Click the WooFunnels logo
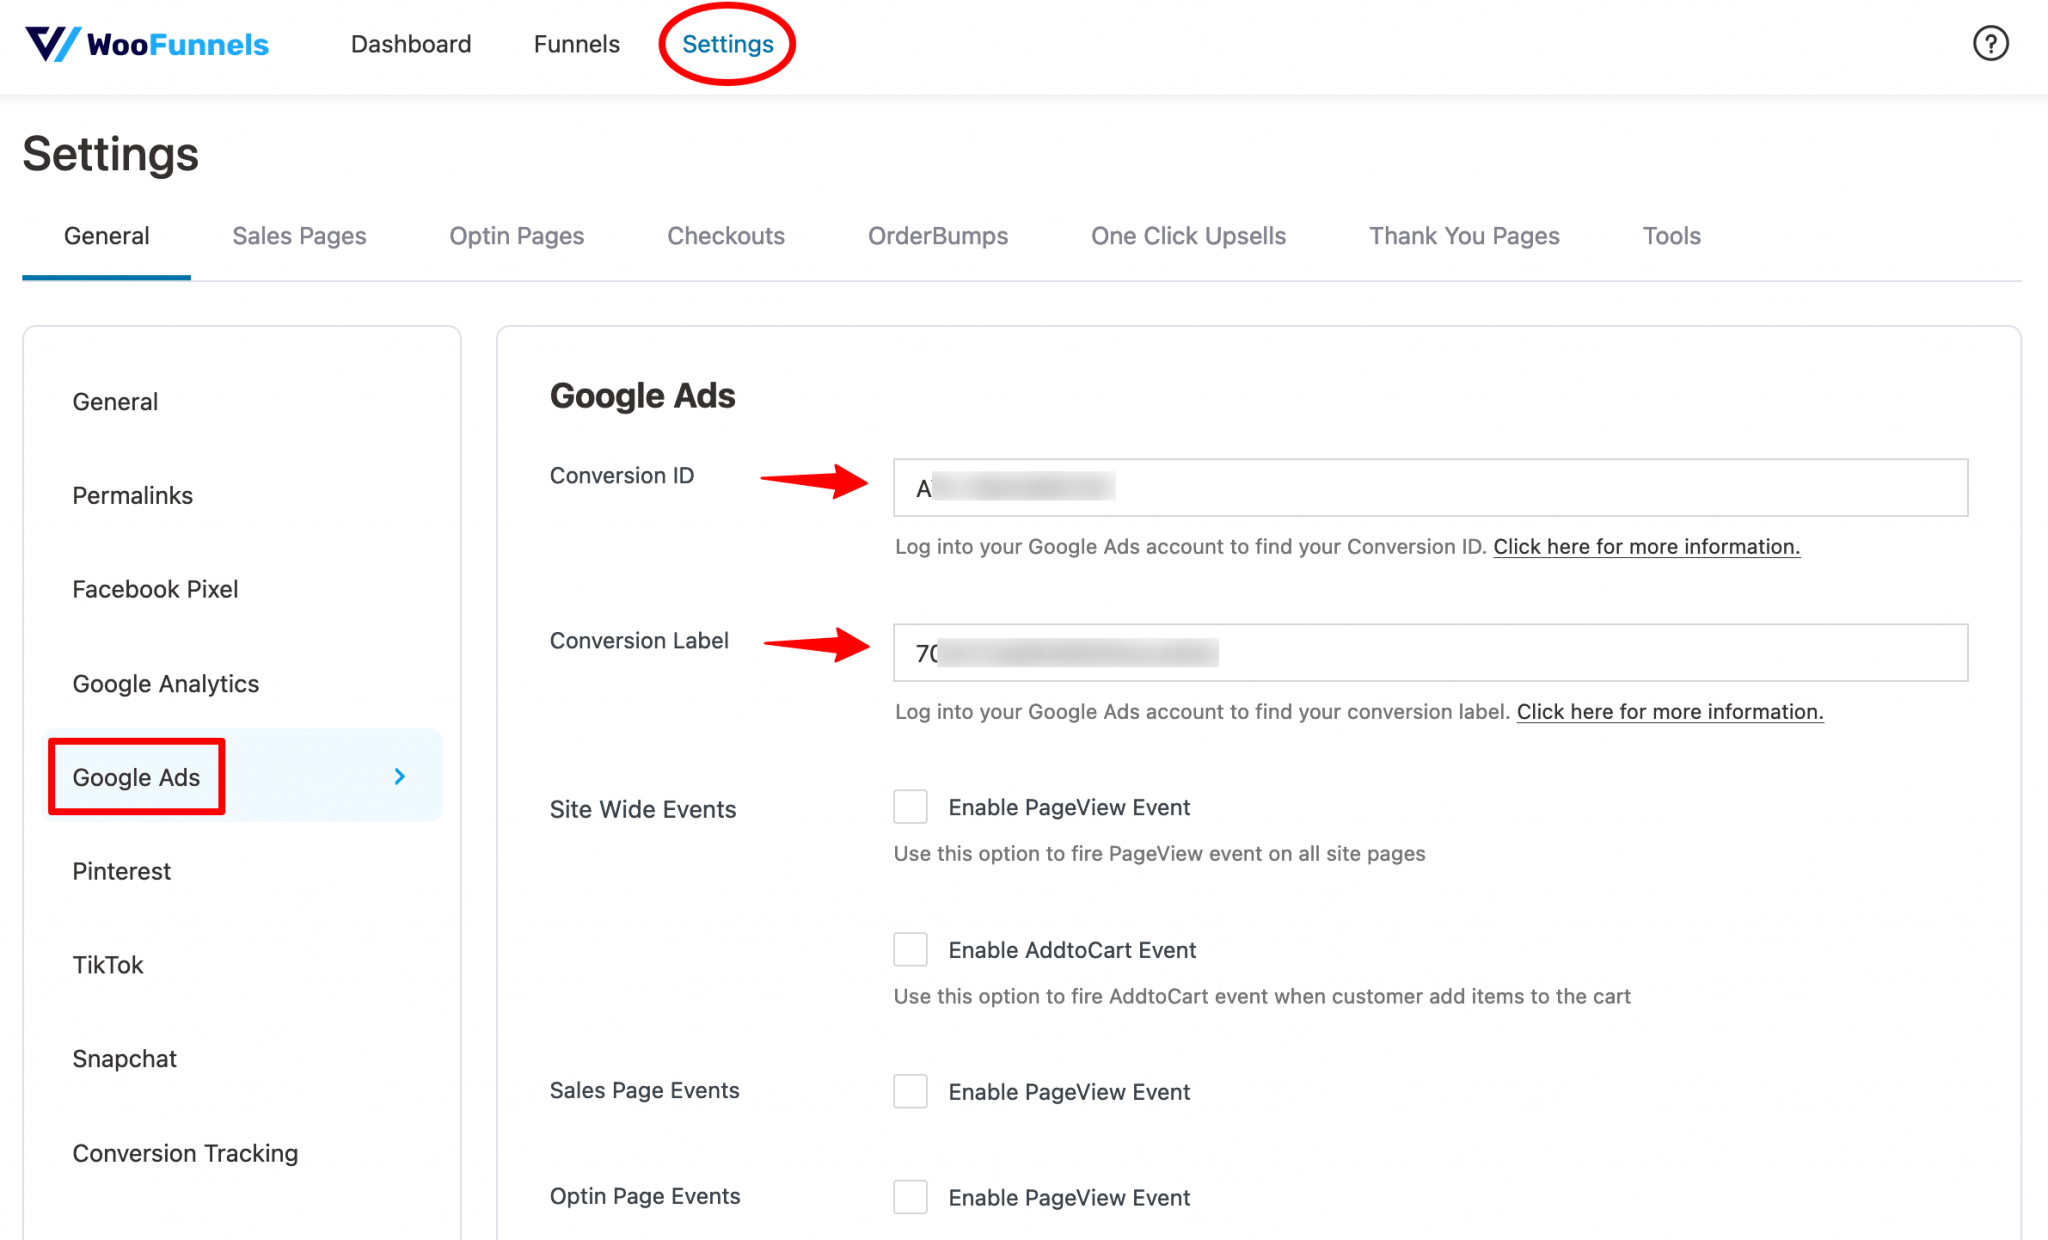Image resolution: width=2048 pixels, height=1240 pixels. (x=146, y=44)
